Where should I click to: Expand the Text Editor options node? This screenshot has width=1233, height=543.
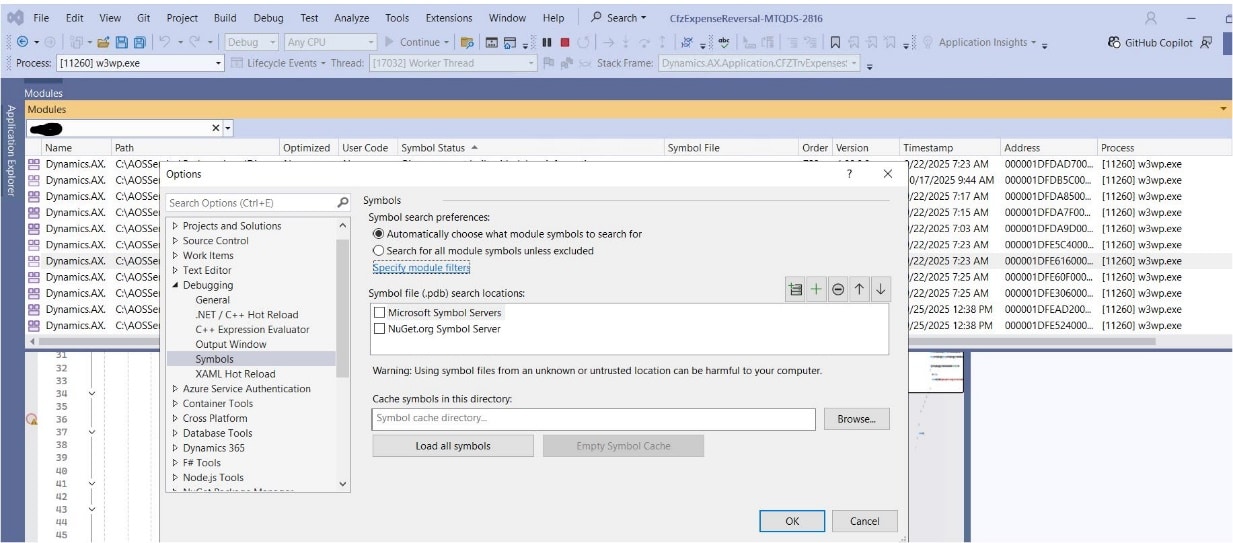click(176, 270)
